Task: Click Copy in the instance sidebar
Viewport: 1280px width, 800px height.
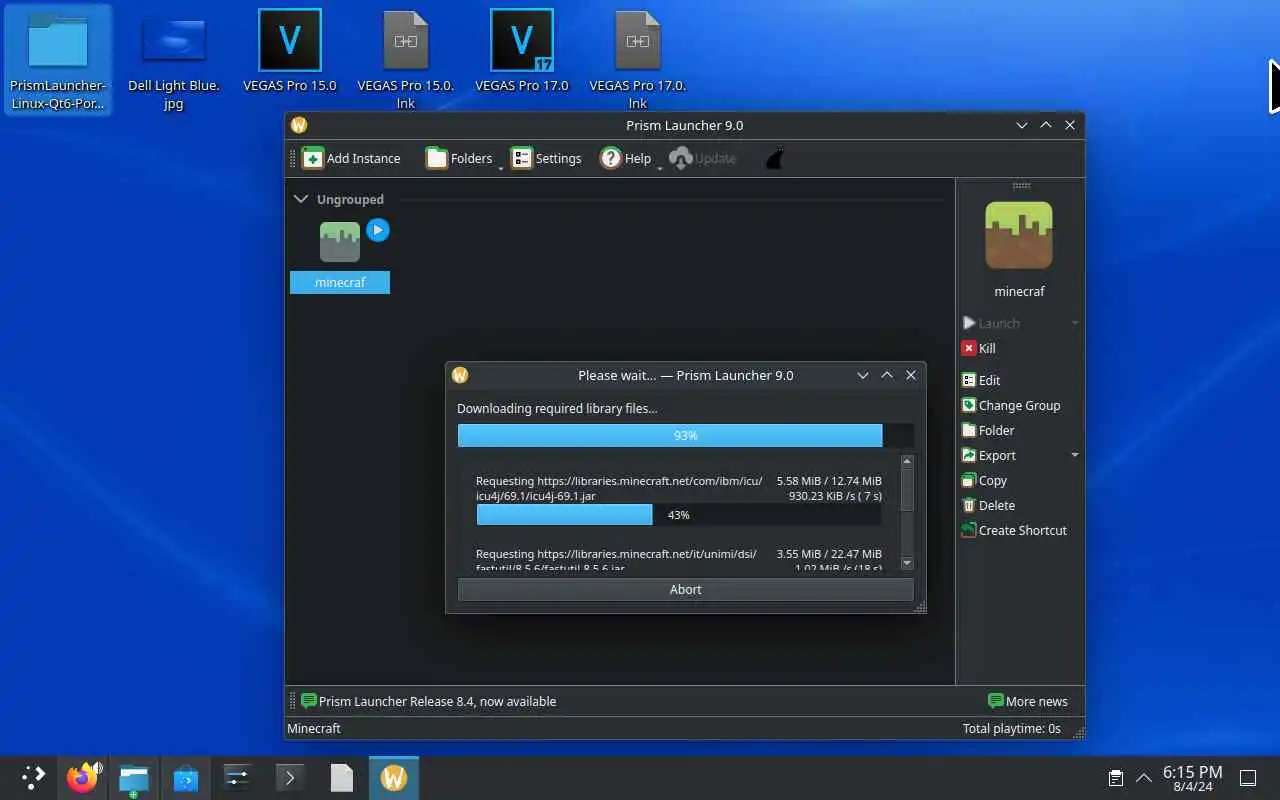Action: click(985, 480)
